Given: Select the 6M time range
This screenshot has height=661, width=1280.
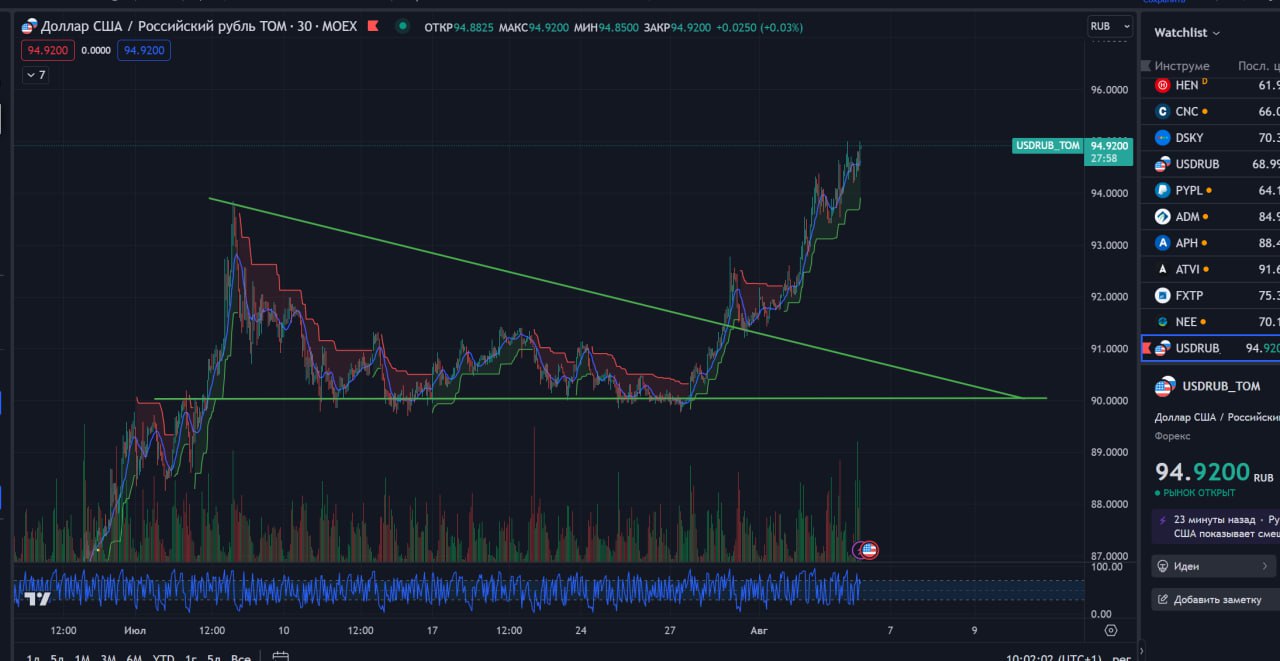Looking at the screenshot, I should pyautogui.click(x=134, y=657).
